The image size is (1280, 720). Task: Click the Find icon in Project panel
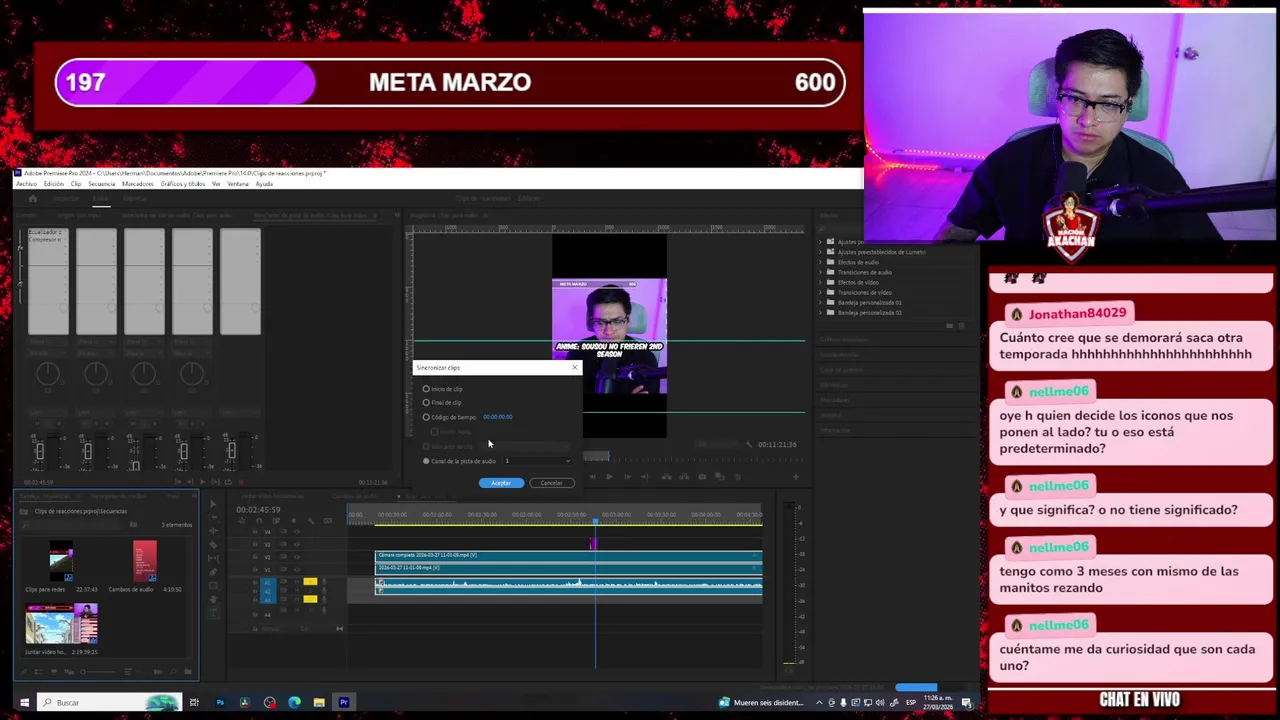pos(173,672)
